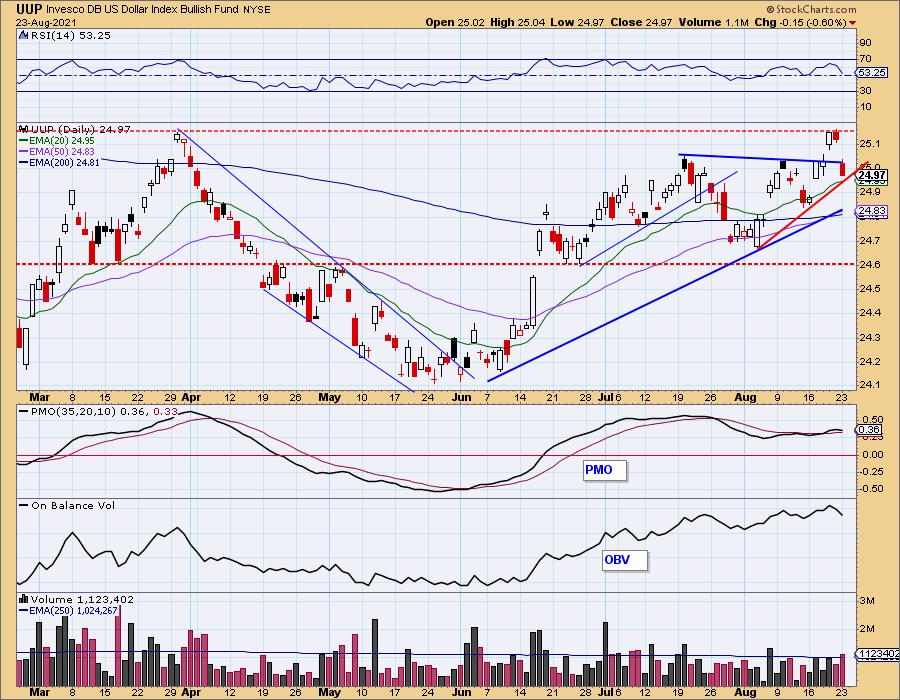The height and width of the screenshot is (700, 900).
Task: Click the EMA(20) 24.95 legend text
Action: (x=62, y=141)
